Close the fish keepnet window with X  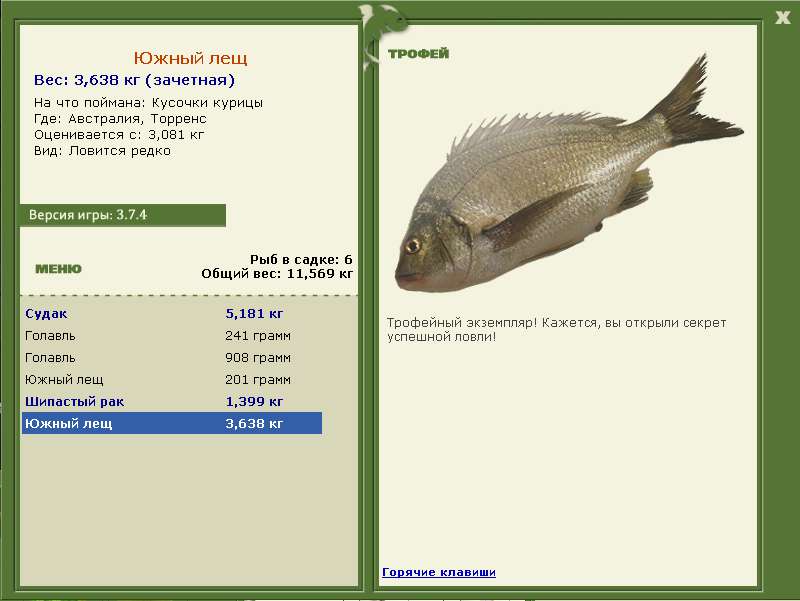tap(782, 16)
